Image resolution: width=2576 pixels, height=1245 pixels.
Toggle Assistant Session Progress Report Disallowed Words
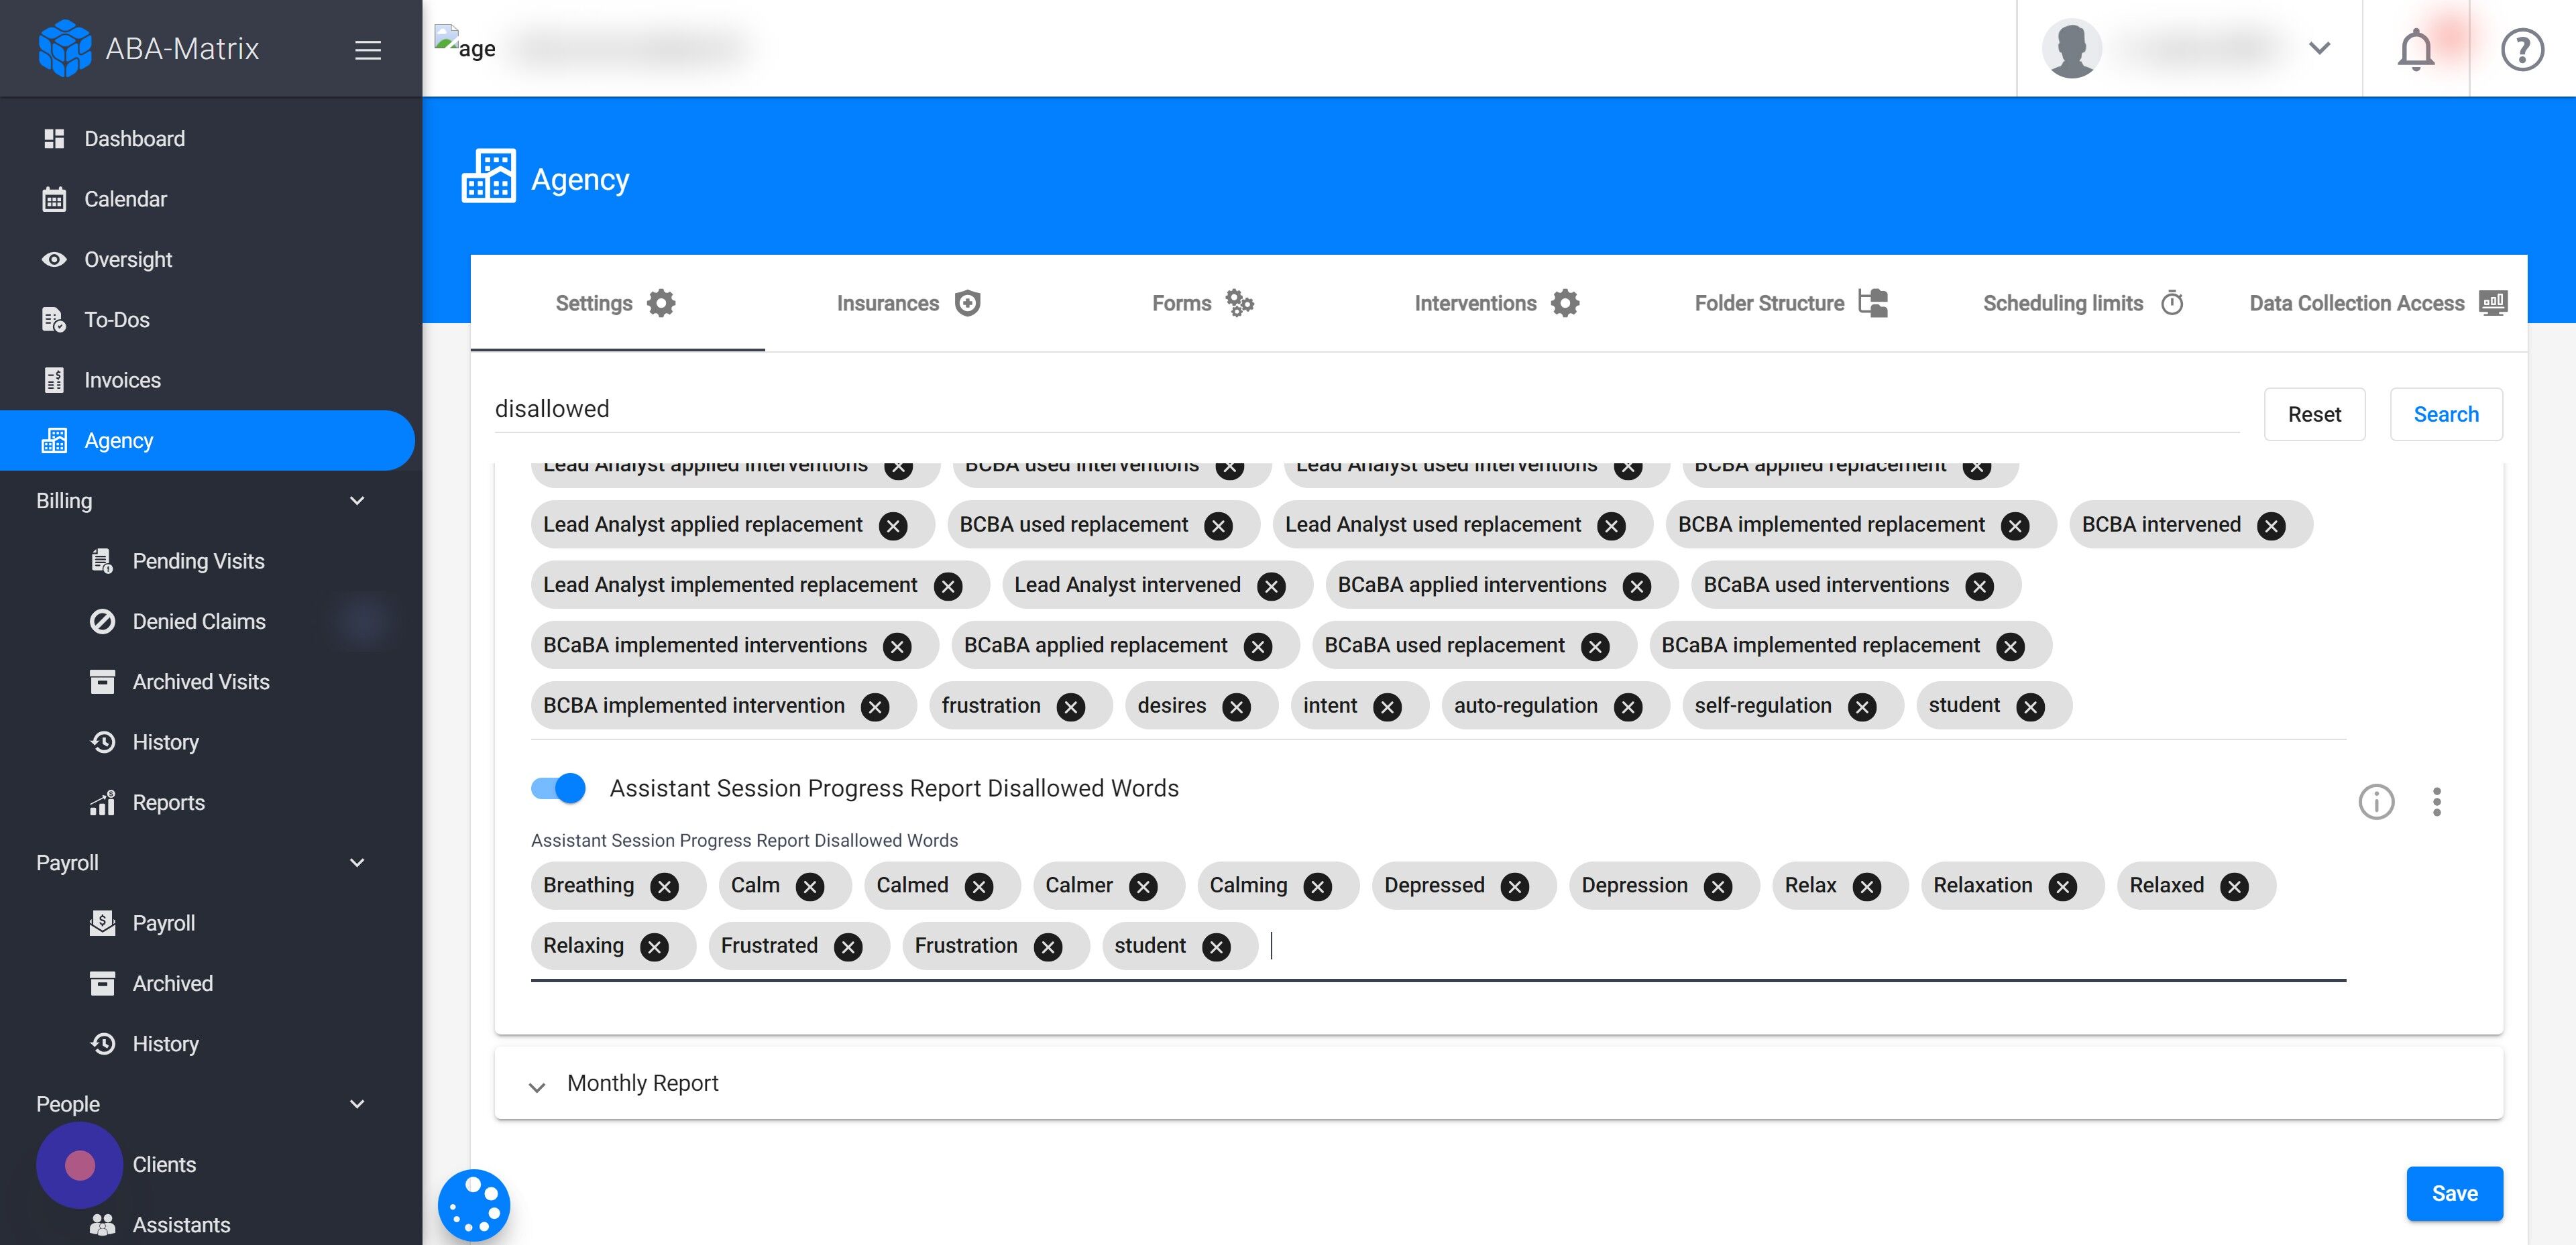pos(558,788)
